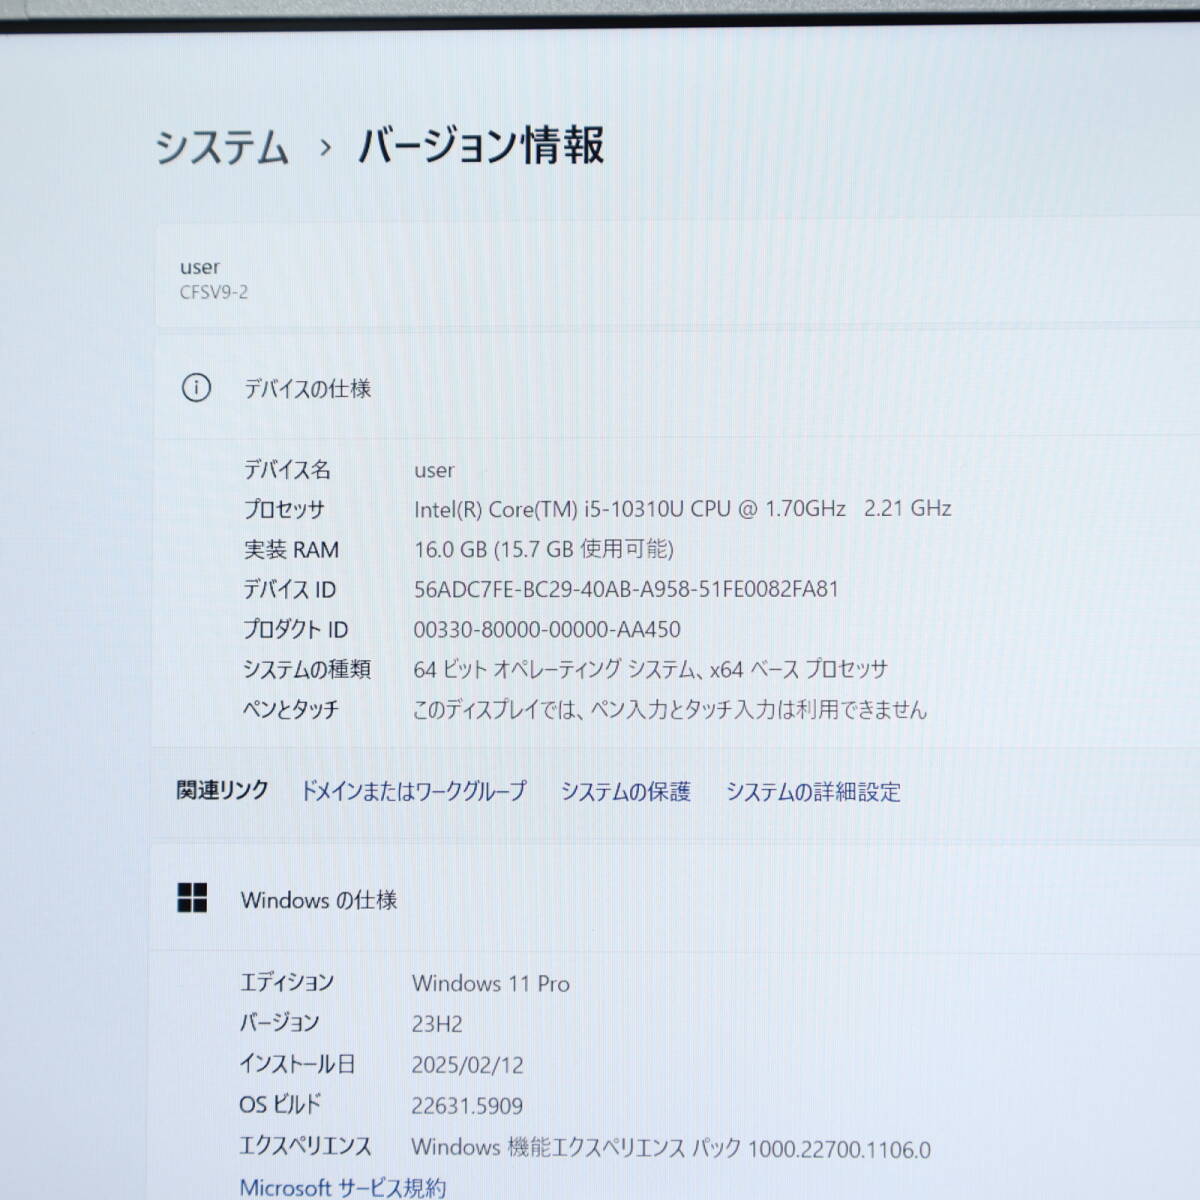Screen dimensions: 1200x1200
Task: Click the デバイス ID label
Action: [289, 589]
